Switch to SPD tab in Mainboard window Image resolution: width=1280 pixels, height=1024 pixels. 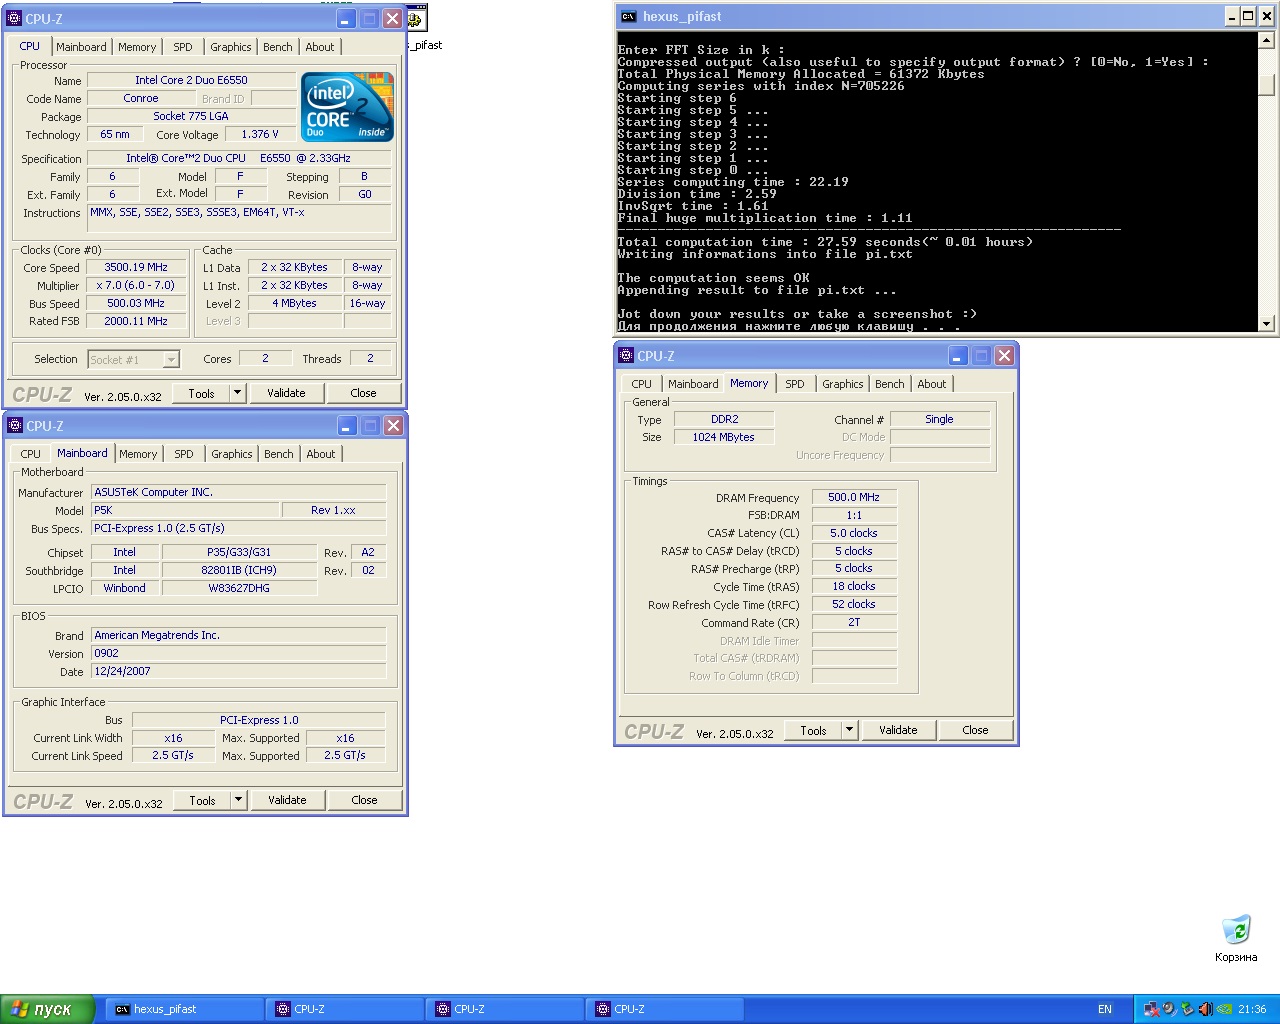click(x=184, y=454)
